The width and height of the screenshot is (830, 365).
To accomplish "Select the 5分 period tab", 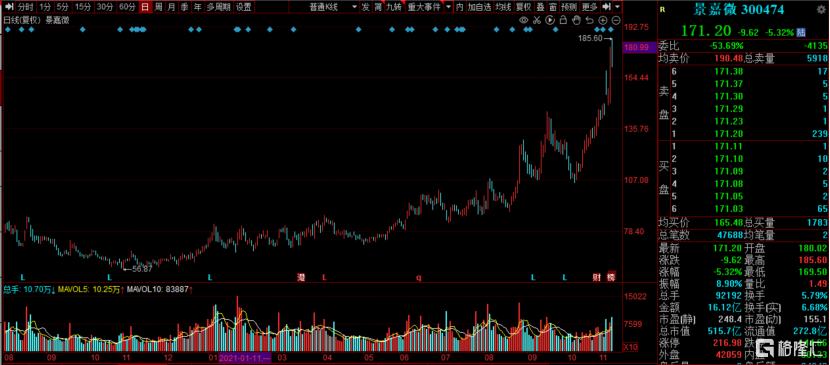I will pos(62,7).
